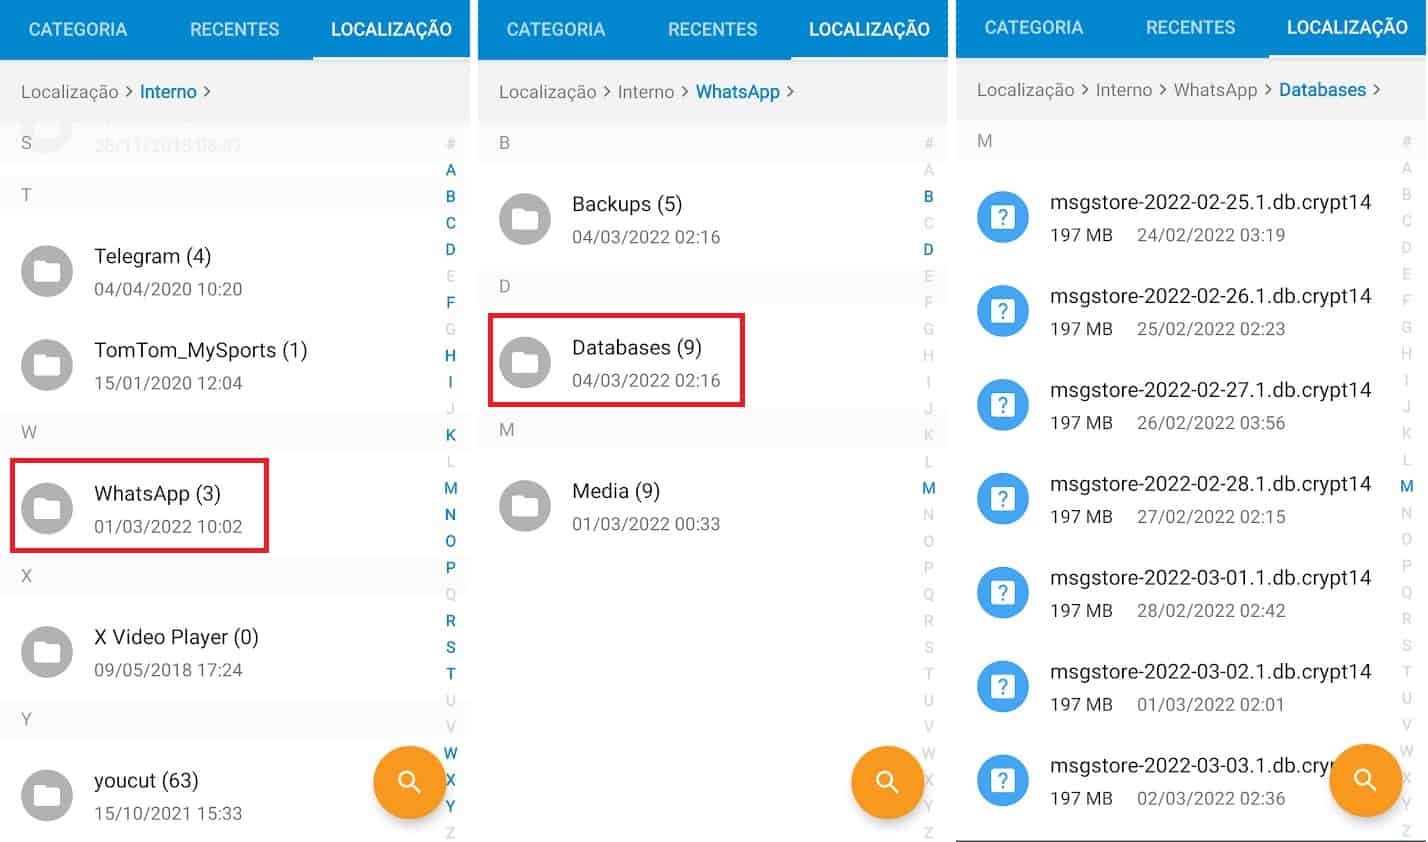
Task: Tap file icon of msgstore-2022-02-25.1.db.crypt14
Action: [x=1003, y=217]
